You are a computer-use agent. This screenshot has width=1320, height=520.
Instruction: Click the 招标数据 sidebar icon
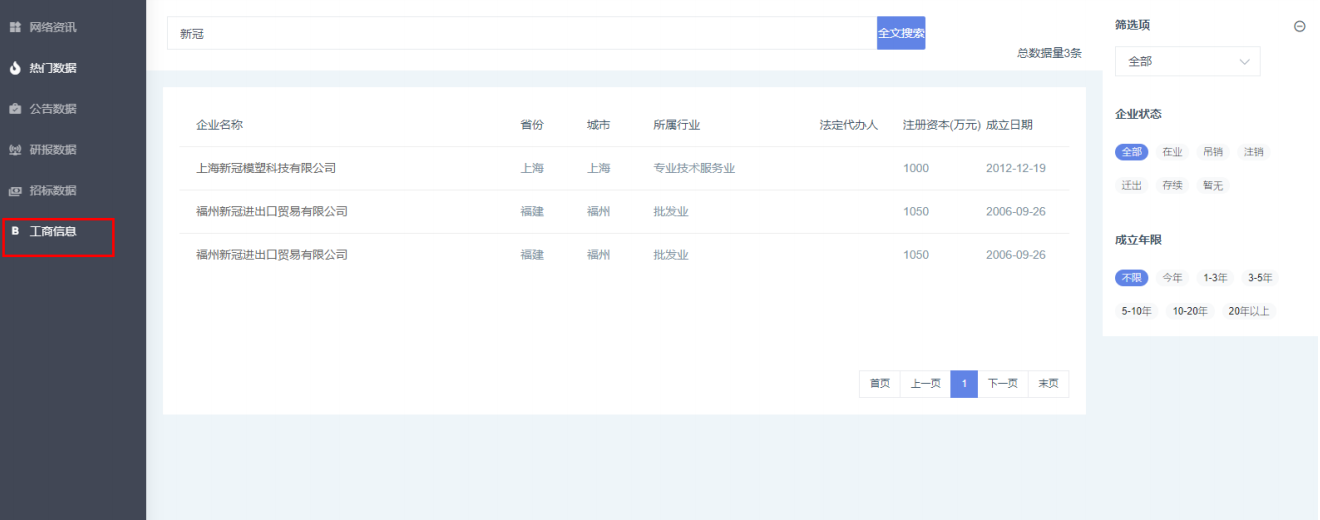point(15,191)
